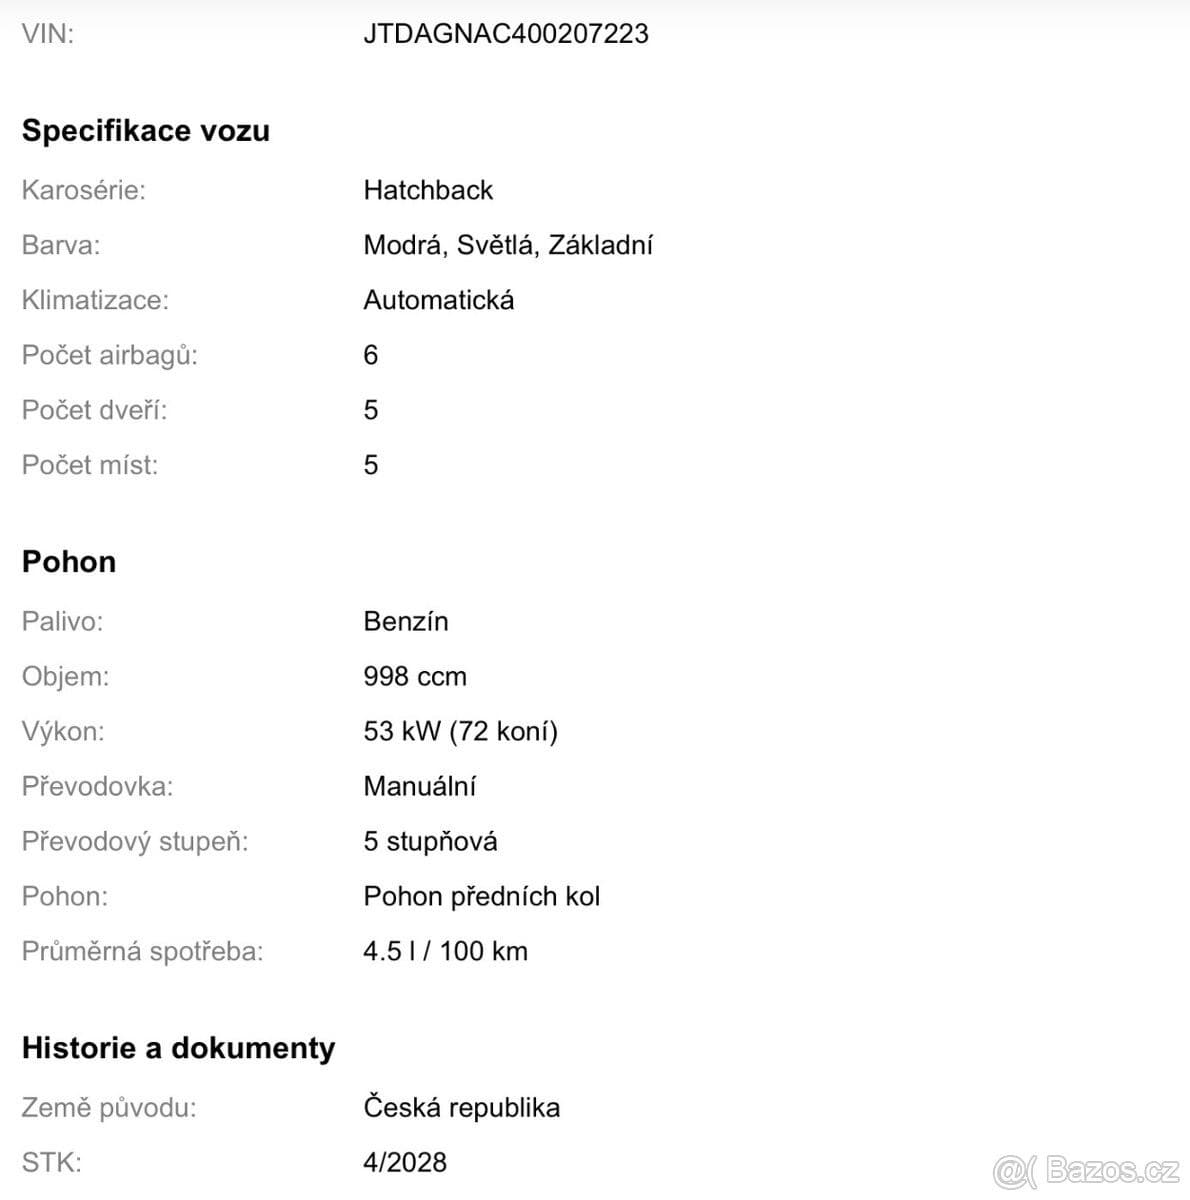Screen dimensions: 1190x1200
Task: Select the VIN number JTDAGNAC400207223
Action: tap(506, 34)
